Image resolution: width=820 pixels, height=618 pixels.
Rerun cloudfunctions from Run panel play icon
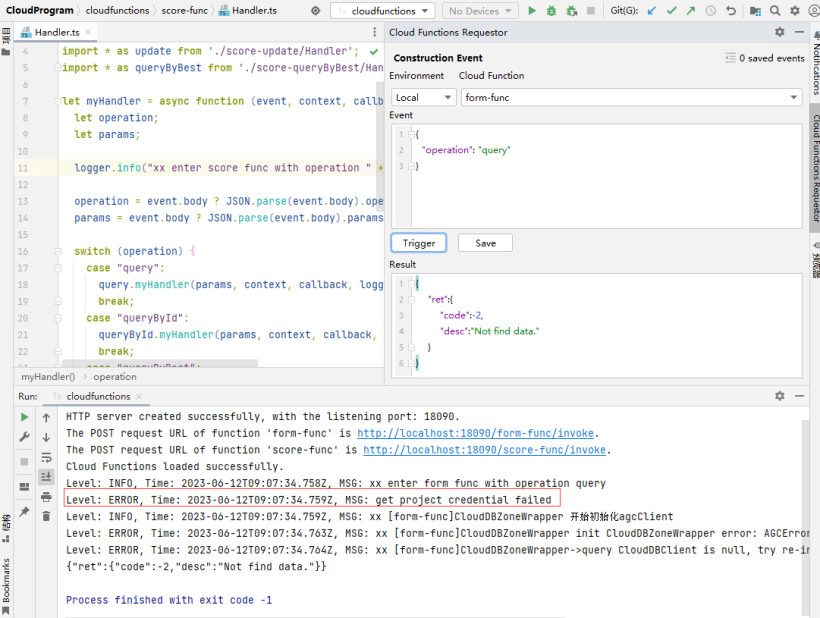[24, 417]
